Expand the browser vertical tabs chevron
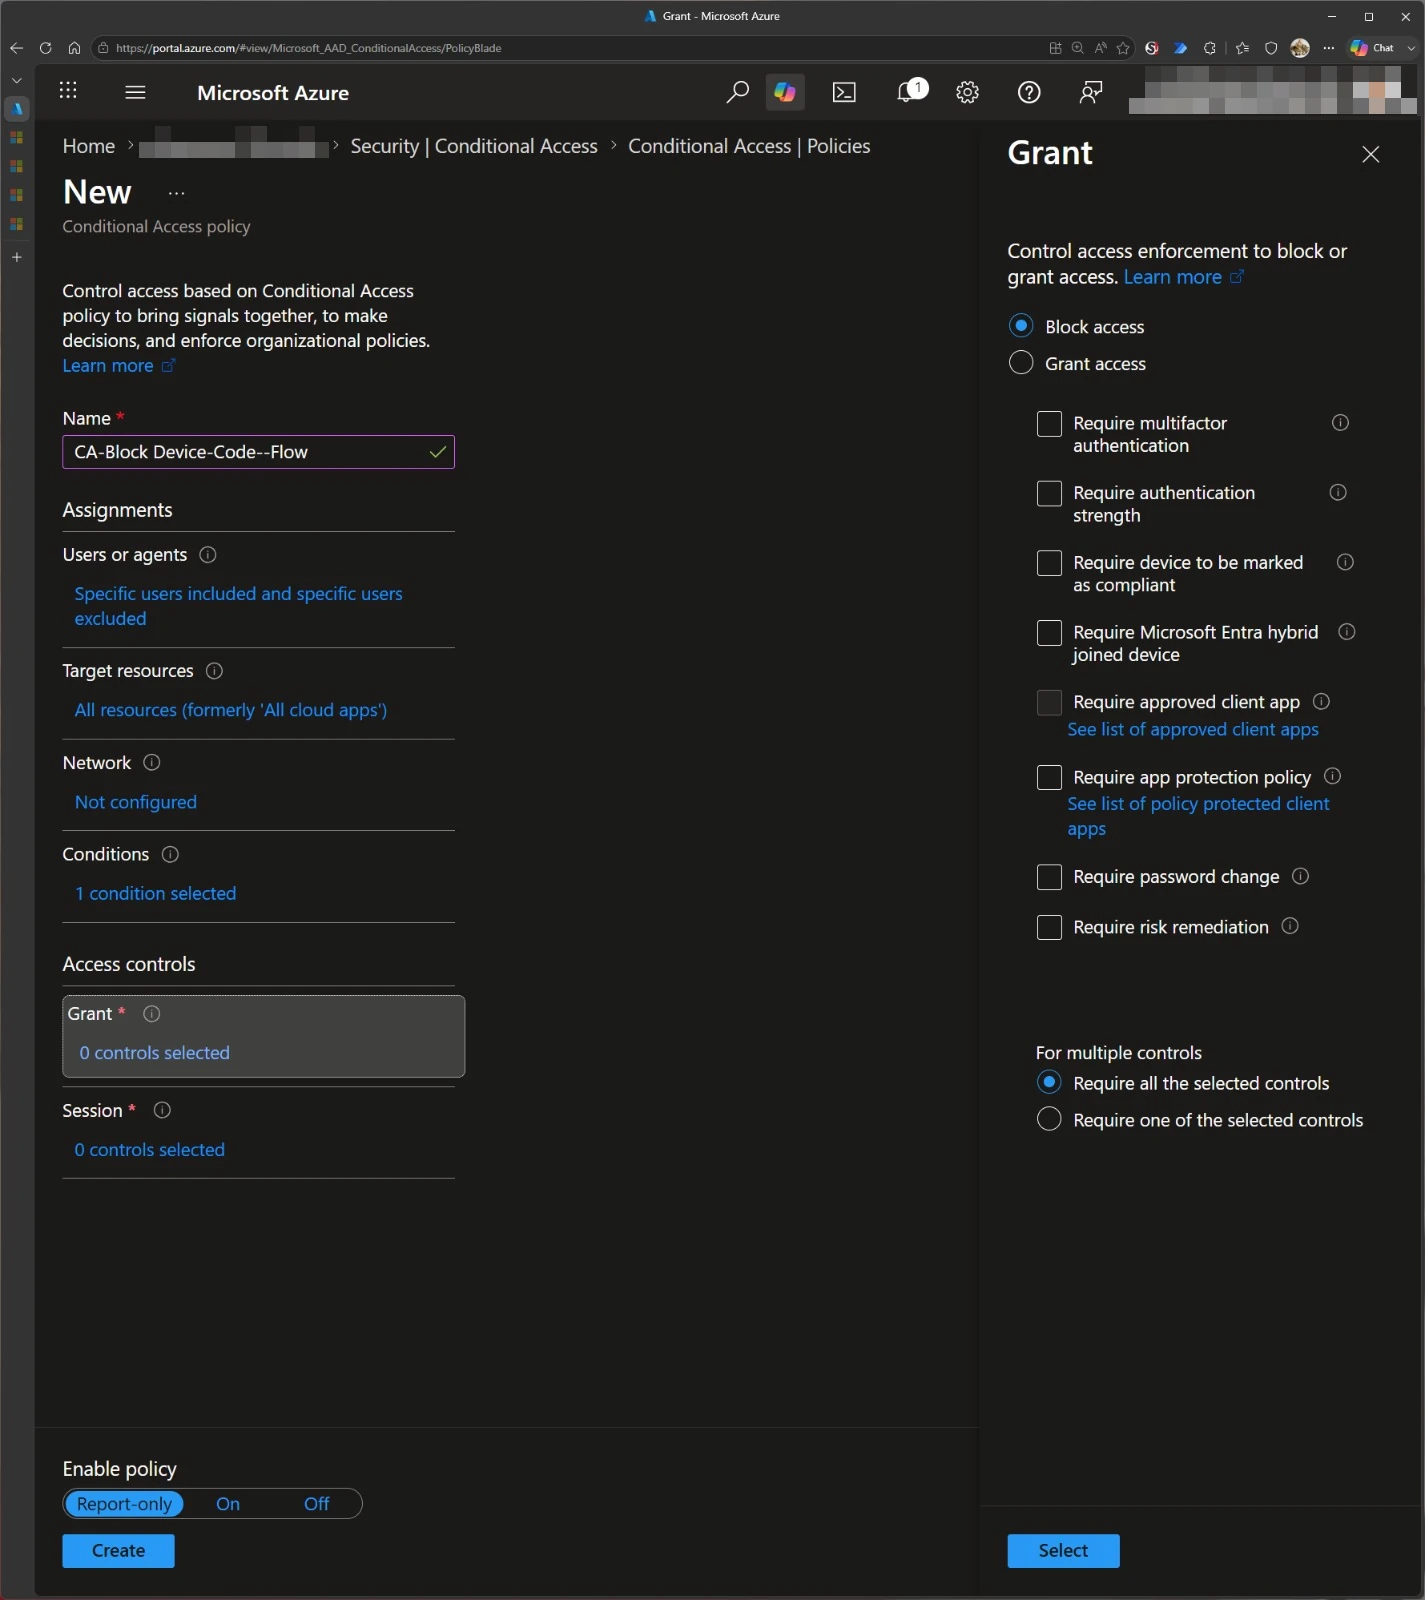This screenshot has width=1425, height=1600. point(16,80)
